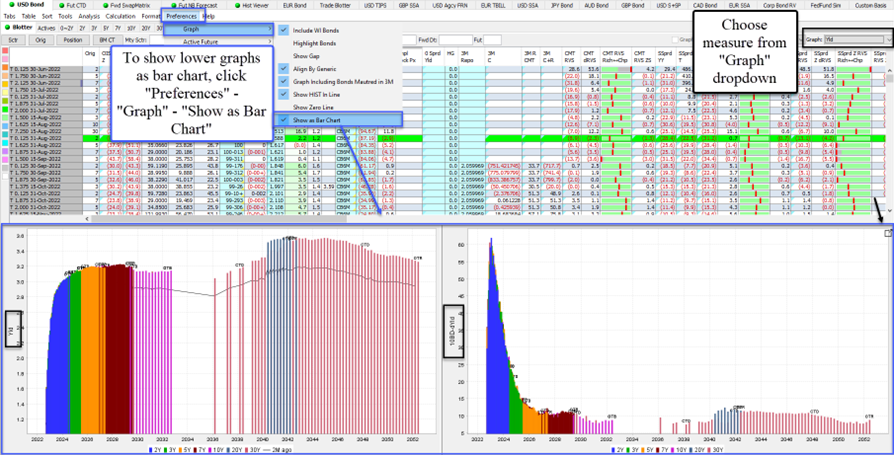
Task: Open the Preferences menu
Action: point(181,16)
